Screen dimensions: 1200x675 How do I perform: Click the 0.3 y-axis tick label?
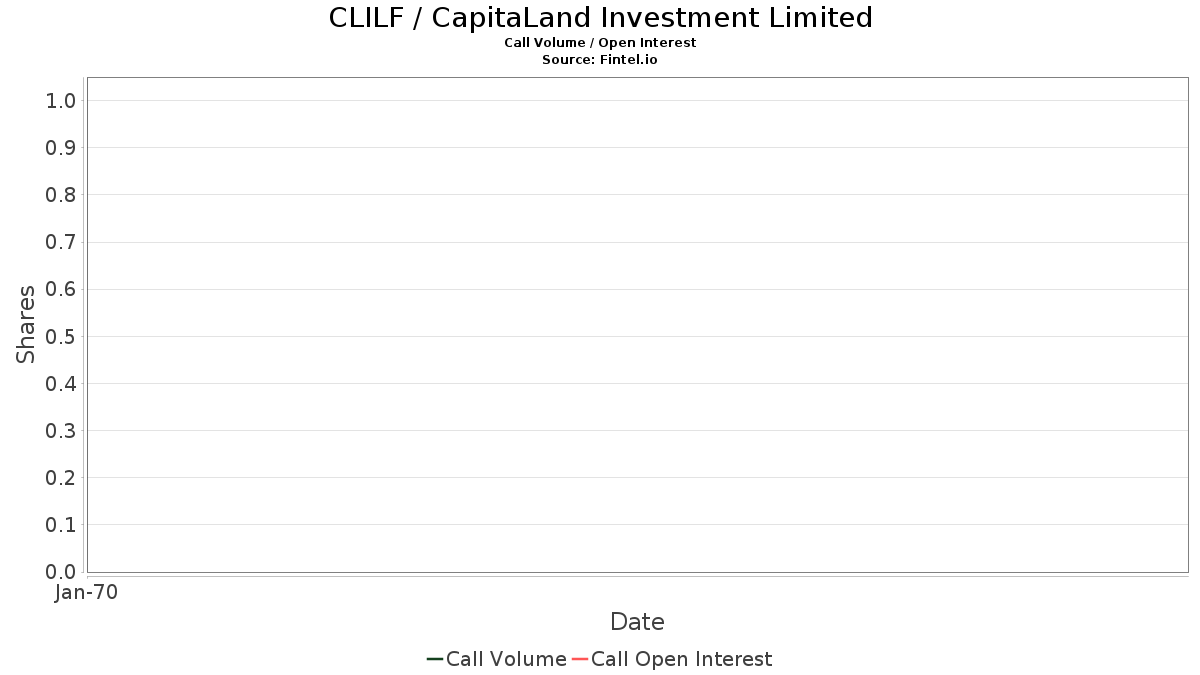(61, 431)
